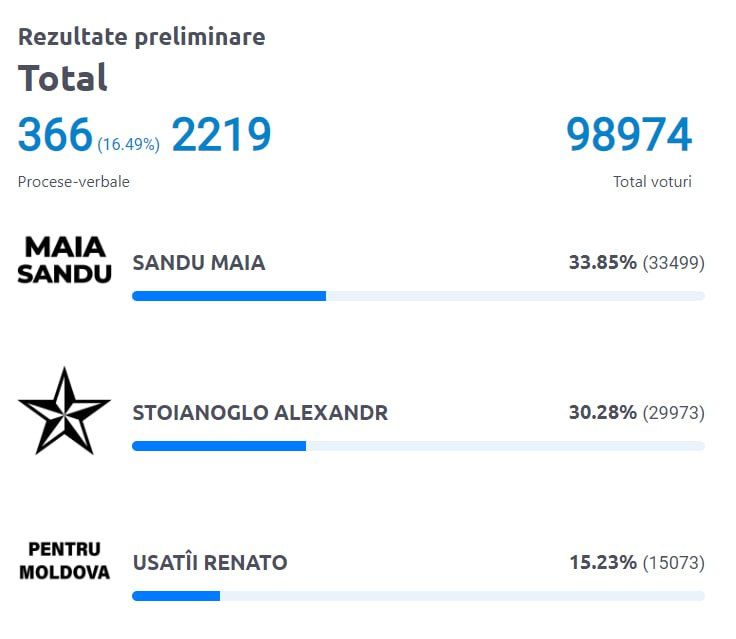Click the Pentru Moldova party logo
The image size is (736, 639).
pyautogui.click(x=65, y=561)
